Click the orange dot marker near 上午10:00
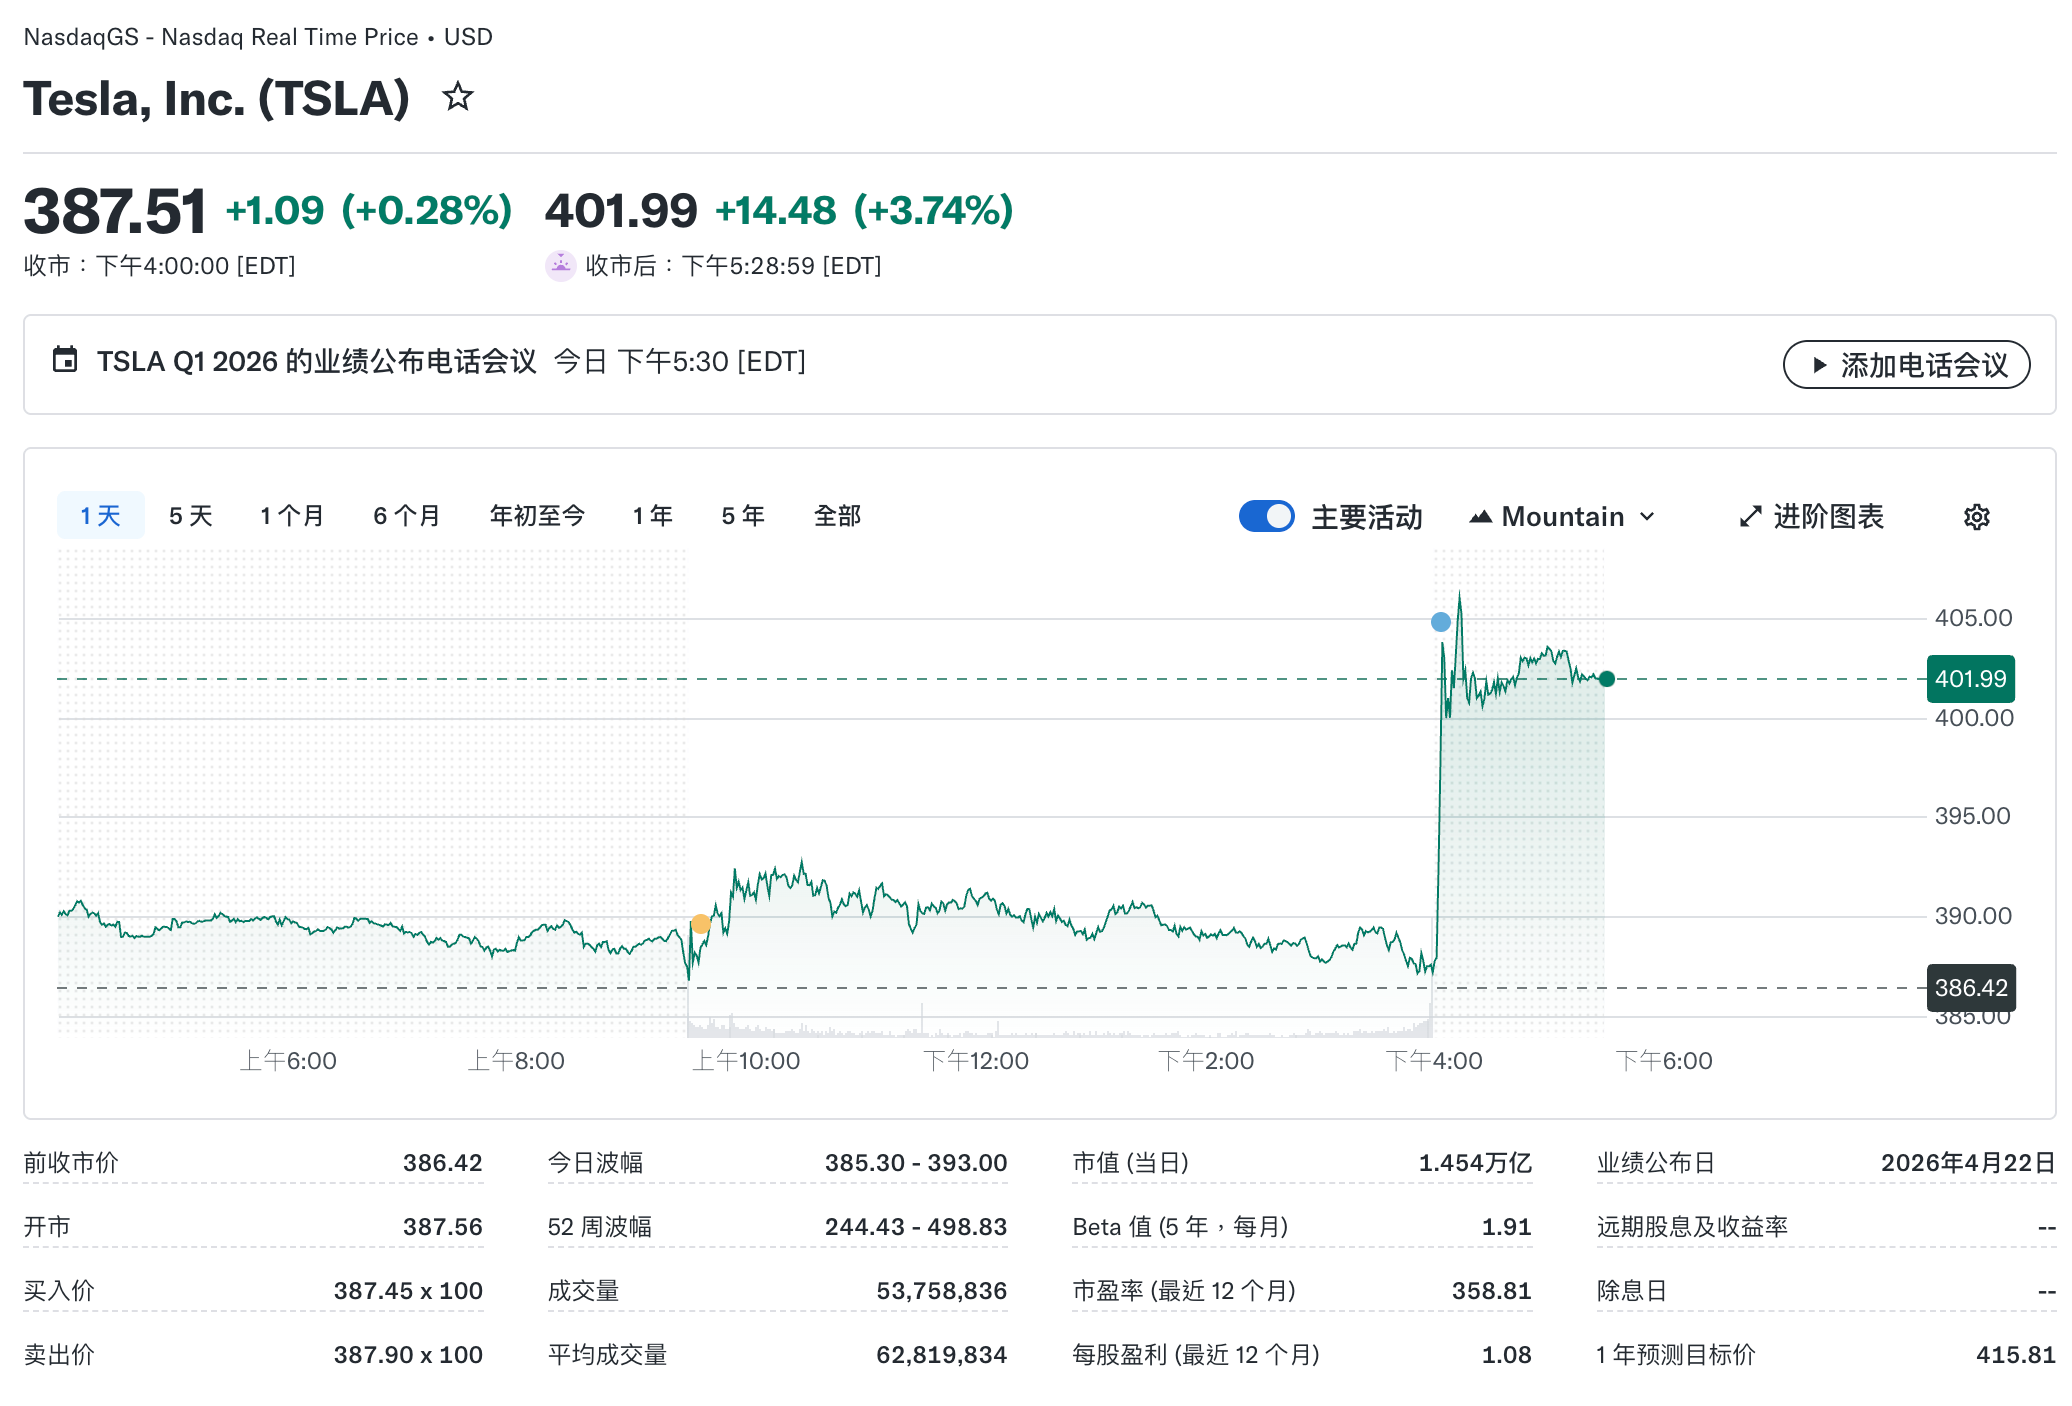The image size is (2072, 1406). 700,924
